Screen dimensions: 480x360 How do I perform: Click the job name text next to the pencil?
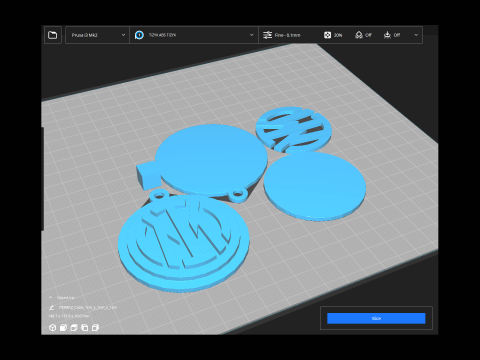coord(88,307)
